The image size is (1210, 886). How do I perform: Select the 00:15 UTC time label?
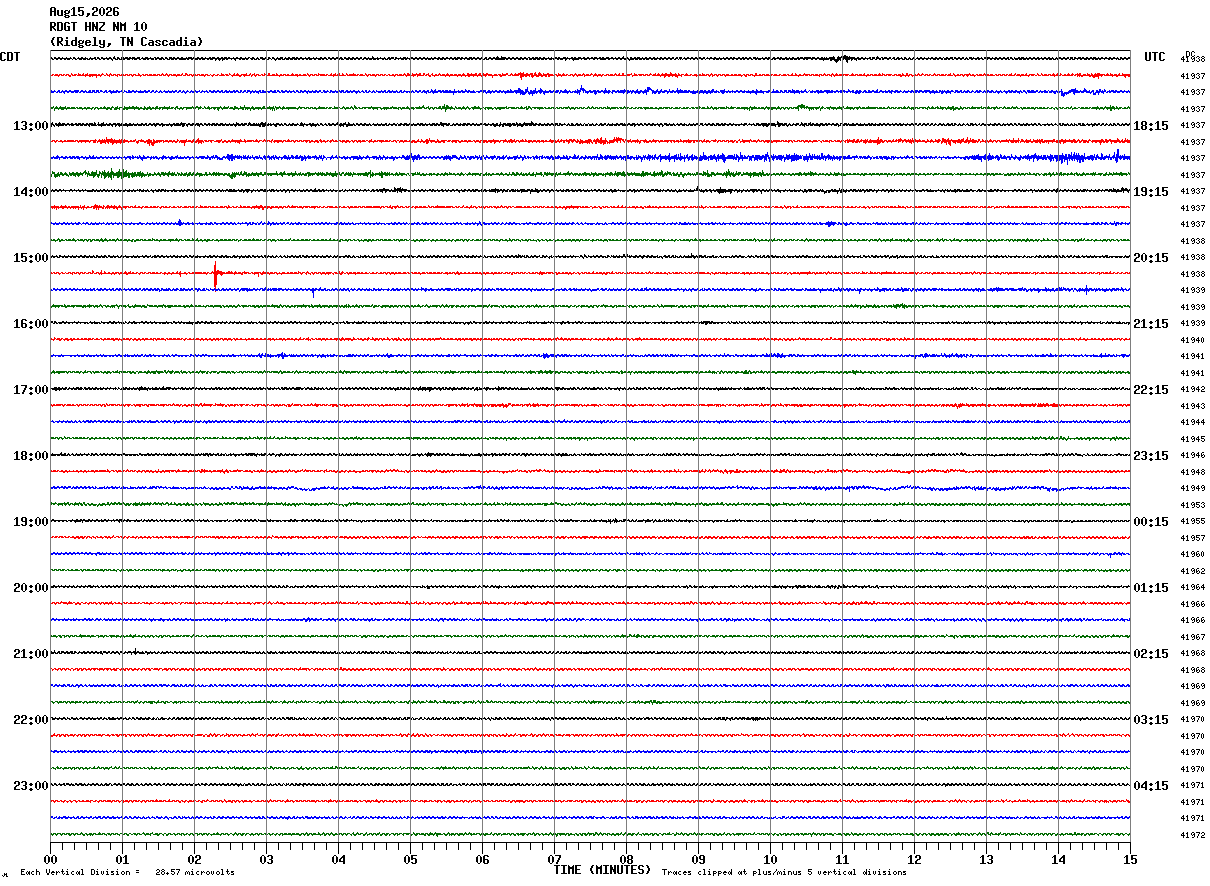pos(1151,522)
